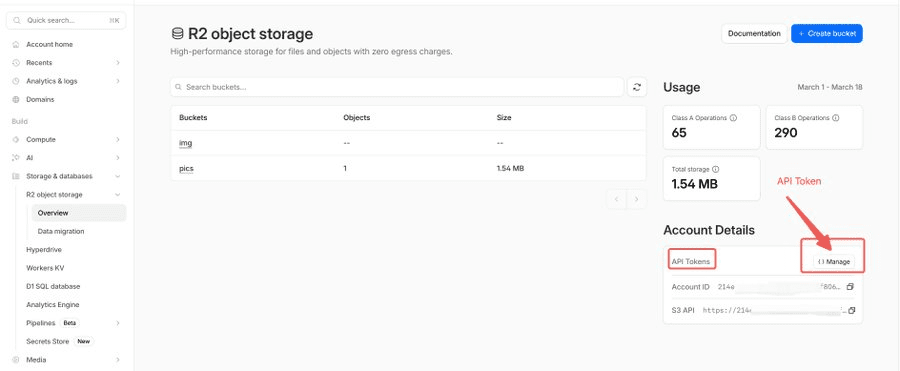Image resolution: width=900 pixels, height=371 pixels.
Task: Expand the Pipelines chevron
Action: pos(118,323)
